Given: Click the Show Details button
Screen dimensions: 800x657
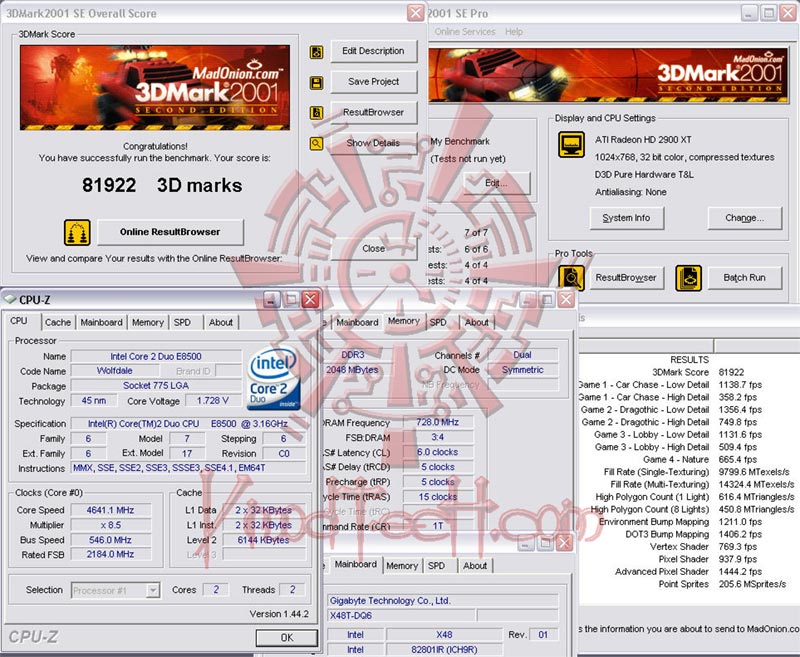Looking at the screenshot, I should click(x=373, y=143).
